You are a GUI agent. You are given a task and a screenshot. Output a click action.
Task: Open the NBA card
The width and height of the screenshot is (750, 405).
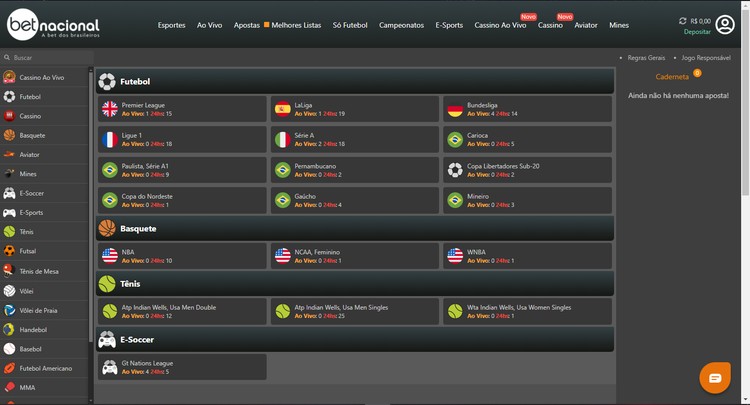(x=182, y=256)
